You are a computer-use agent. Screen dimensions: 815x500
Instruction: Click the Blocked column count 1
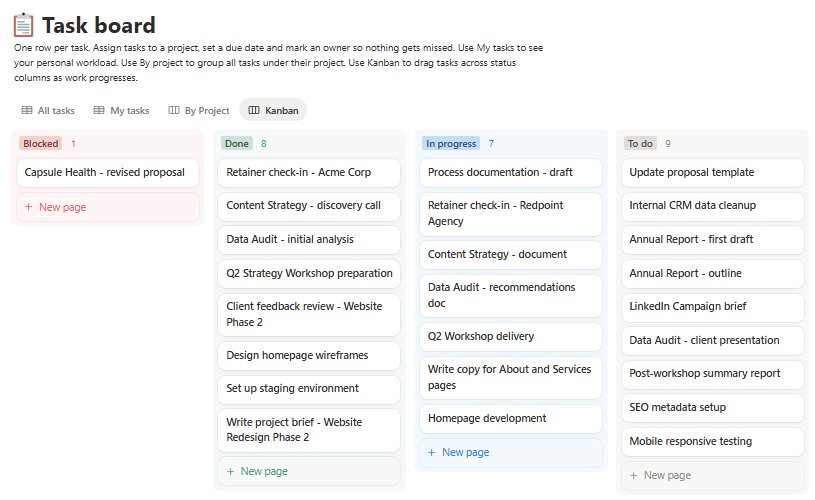point(73,143)
